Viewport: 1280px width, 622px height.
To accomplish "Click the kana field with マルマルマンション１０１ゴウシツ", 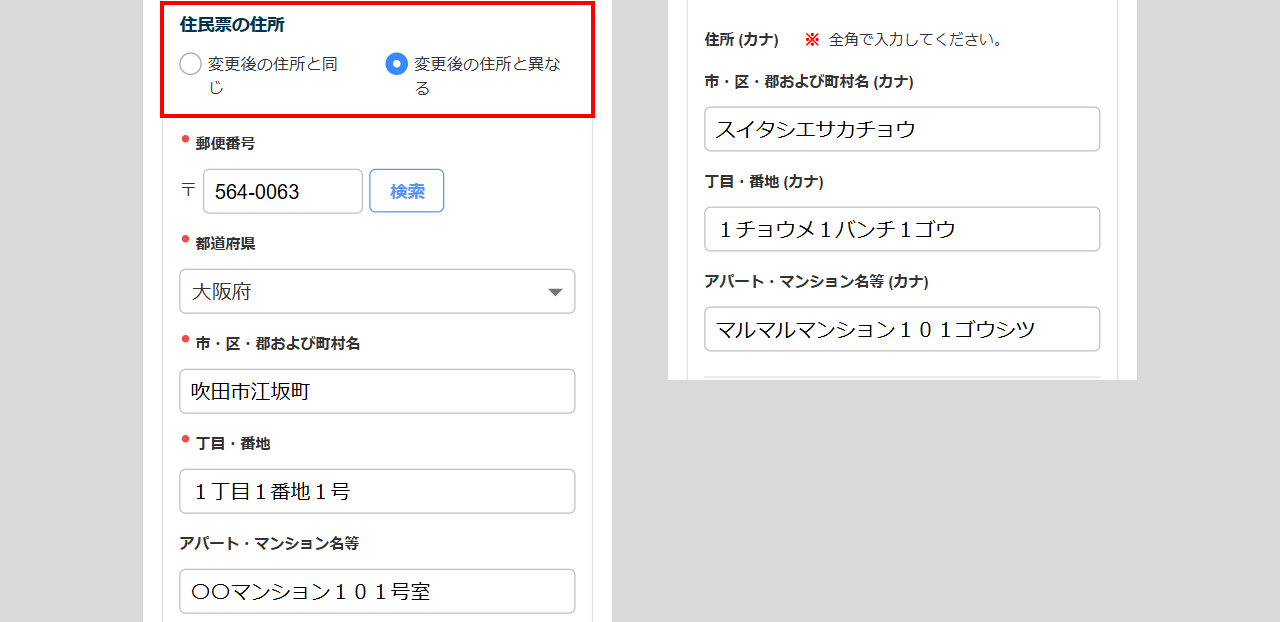I will tap(902, 329).
